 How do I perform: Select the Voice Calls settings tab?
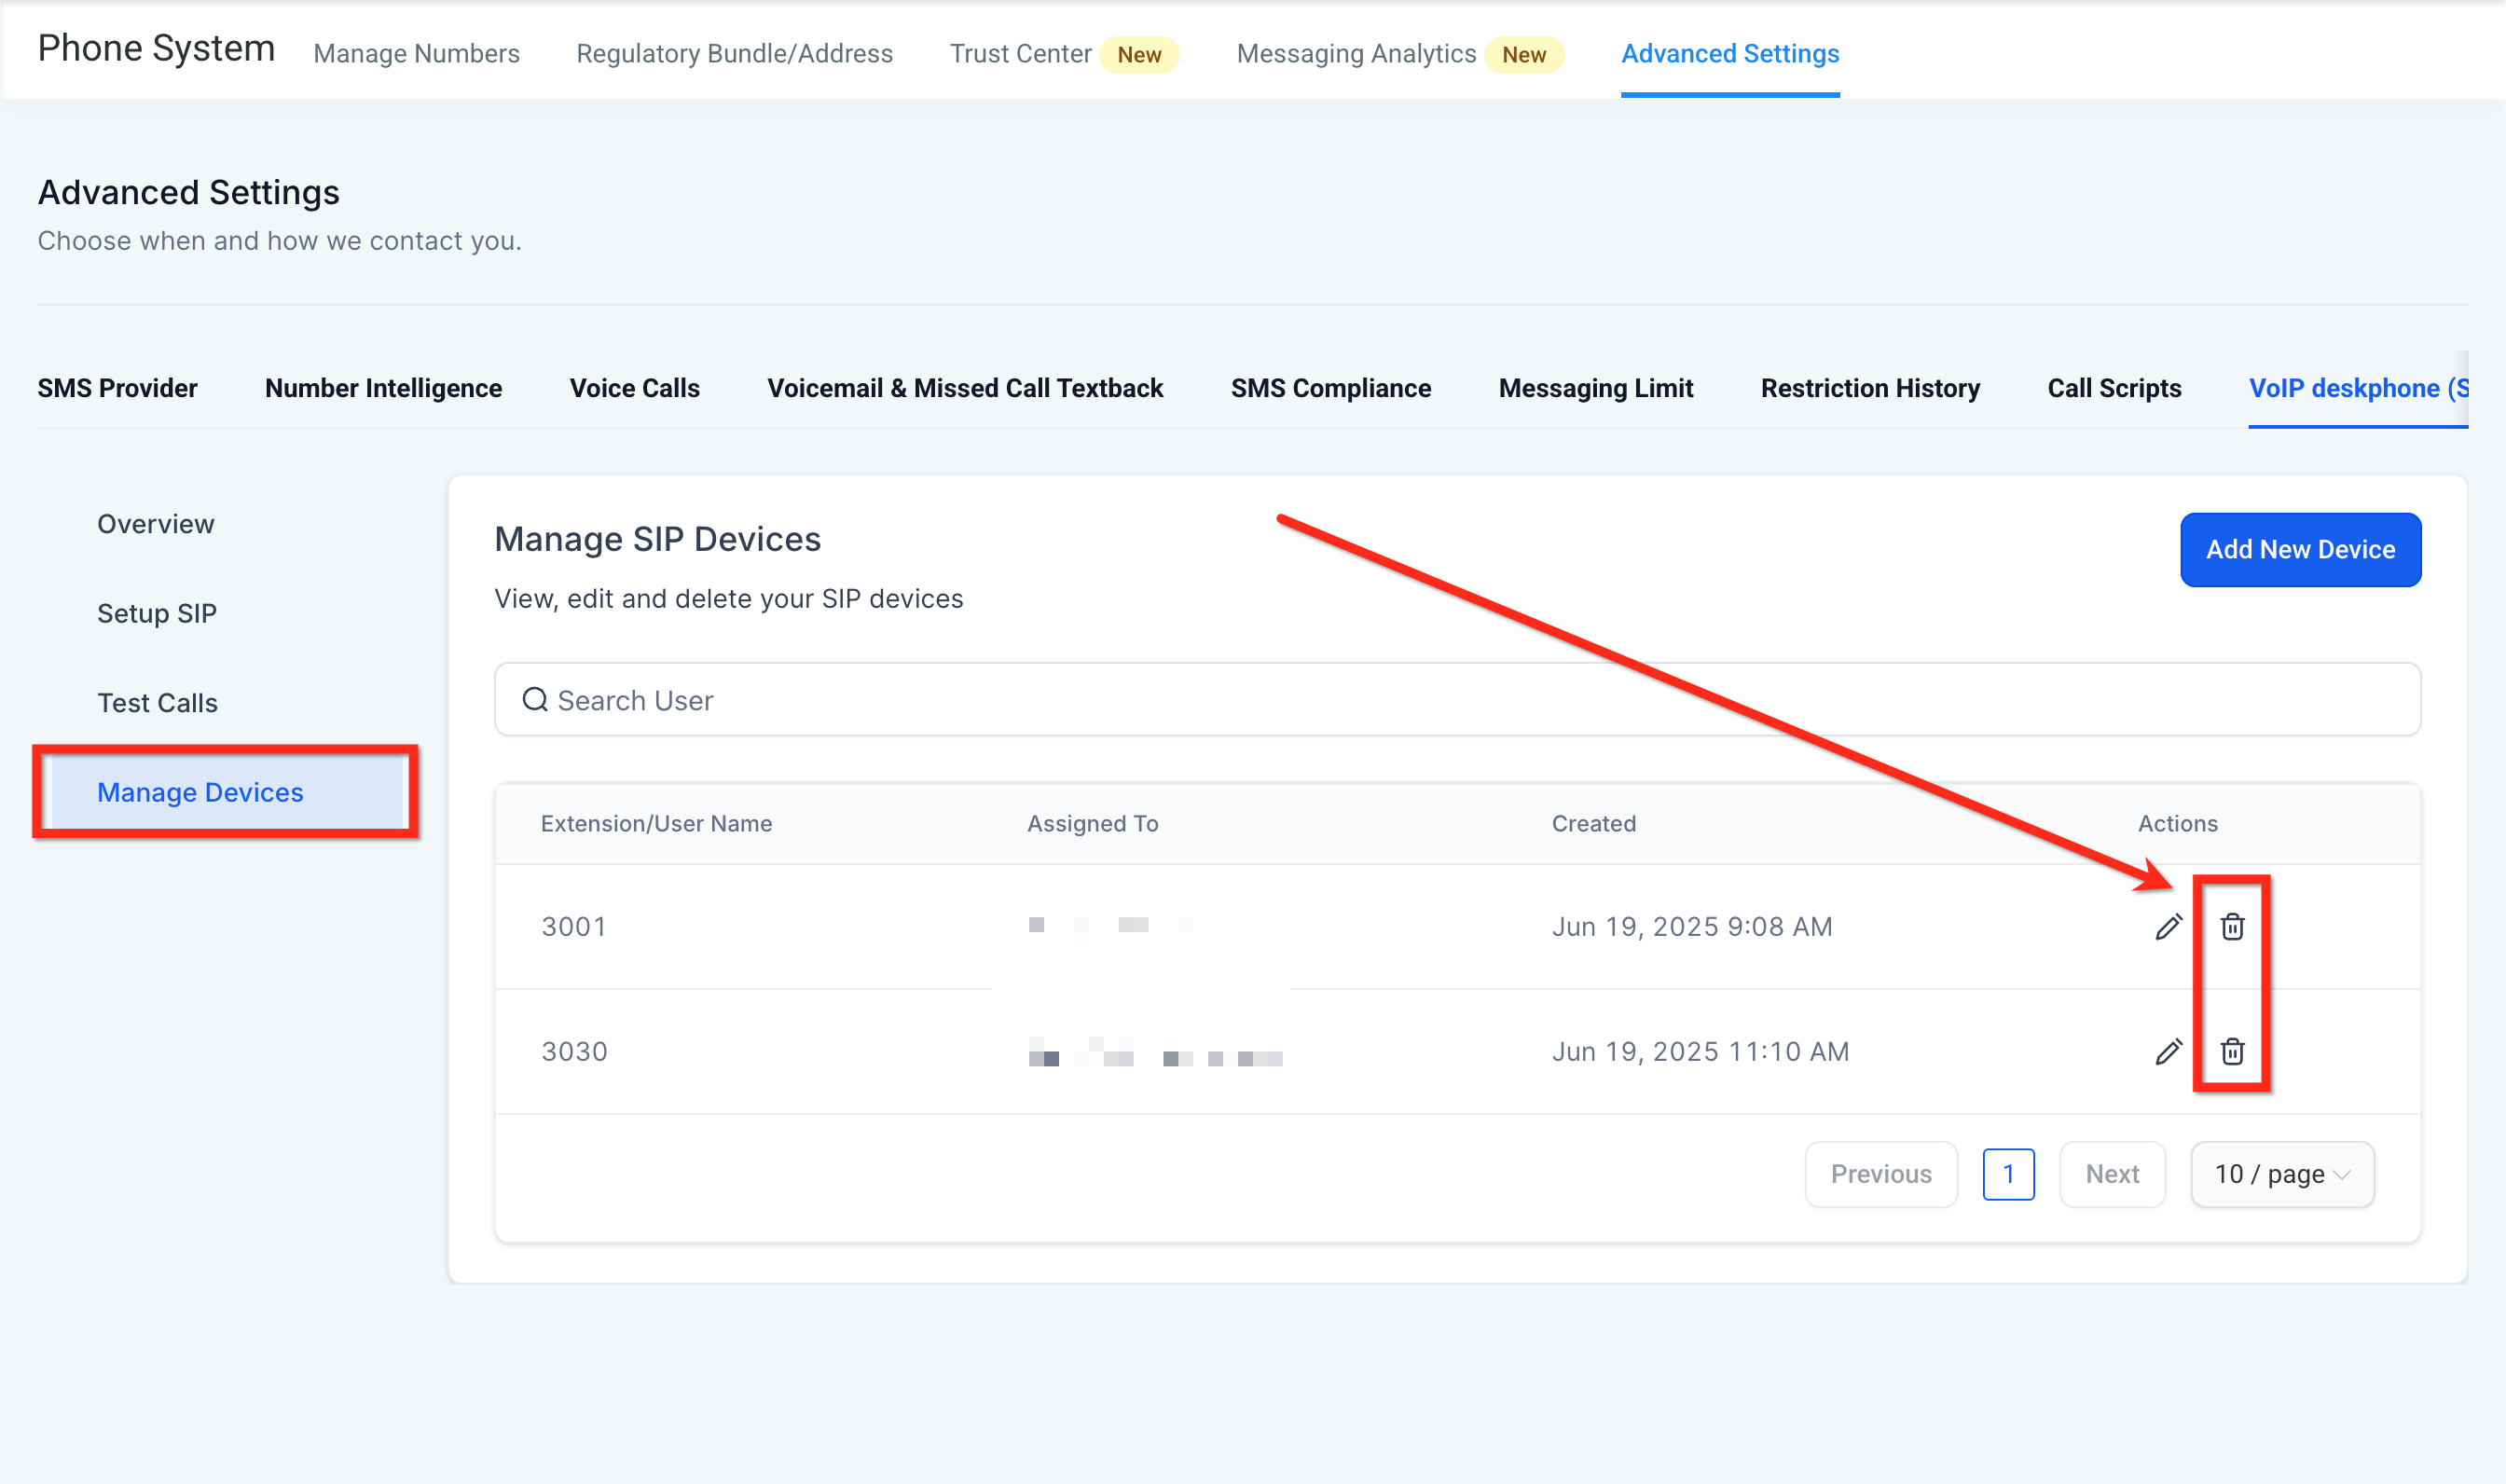(x=634, y=388)
